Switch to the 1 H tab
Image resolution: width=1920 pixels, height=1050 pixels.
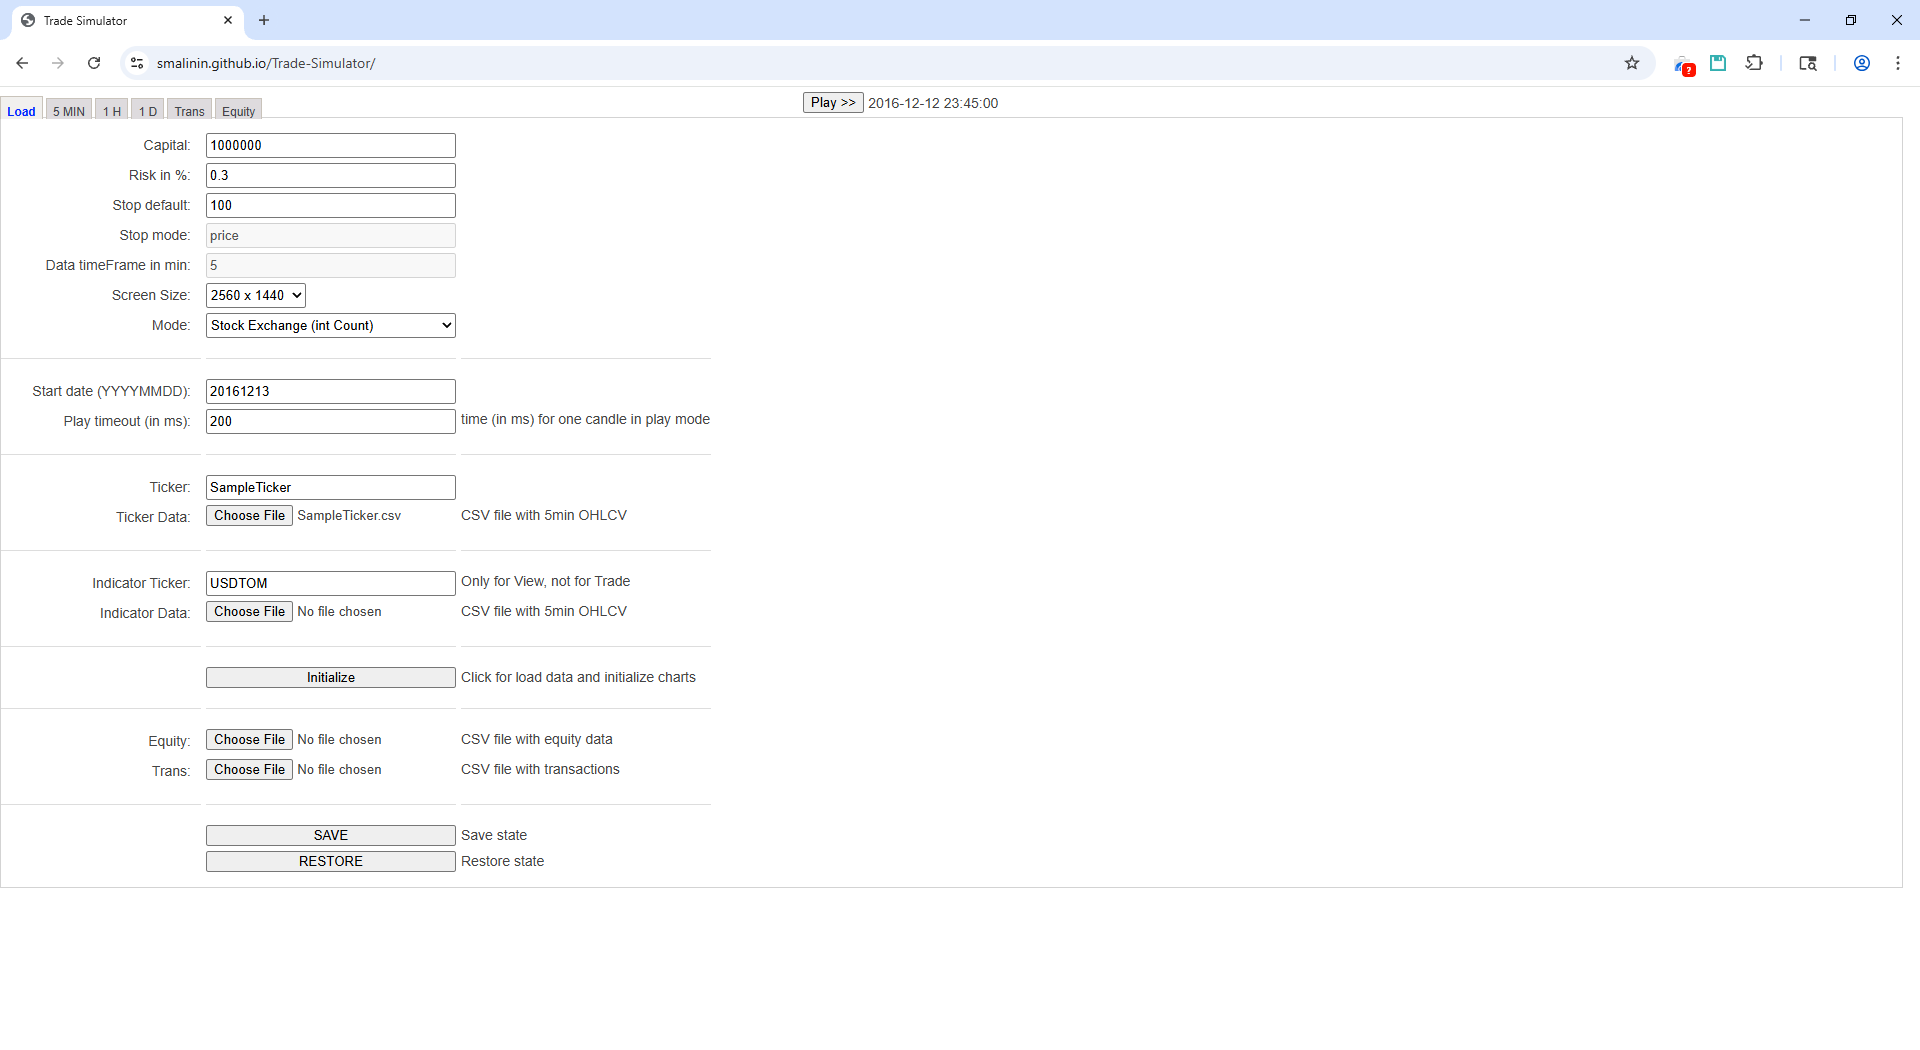coord(112,110)
